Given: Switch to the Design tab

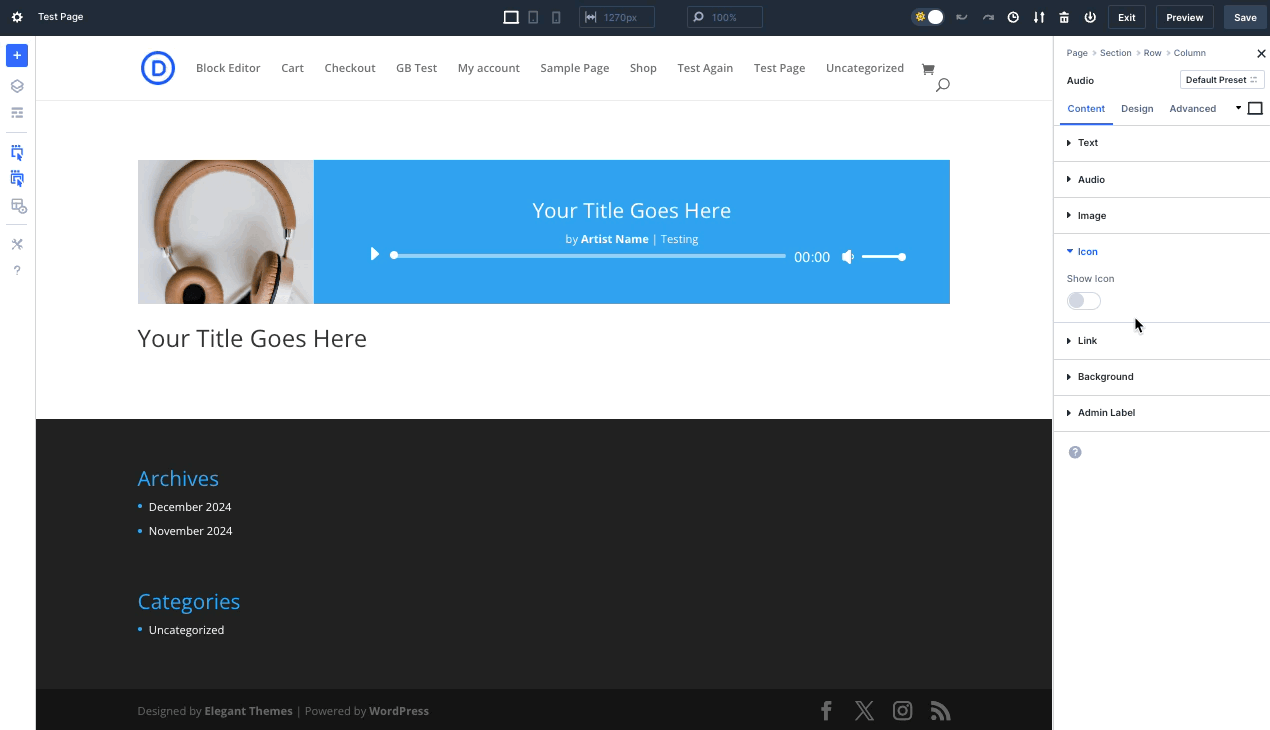Looking at the screenshot, I should point(1137,109).
